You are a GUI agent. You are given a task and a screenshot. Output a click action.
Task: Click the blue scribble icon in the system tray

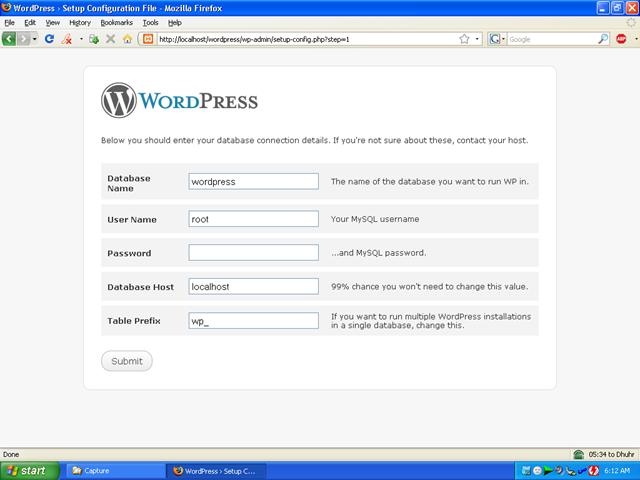[582, 471]
